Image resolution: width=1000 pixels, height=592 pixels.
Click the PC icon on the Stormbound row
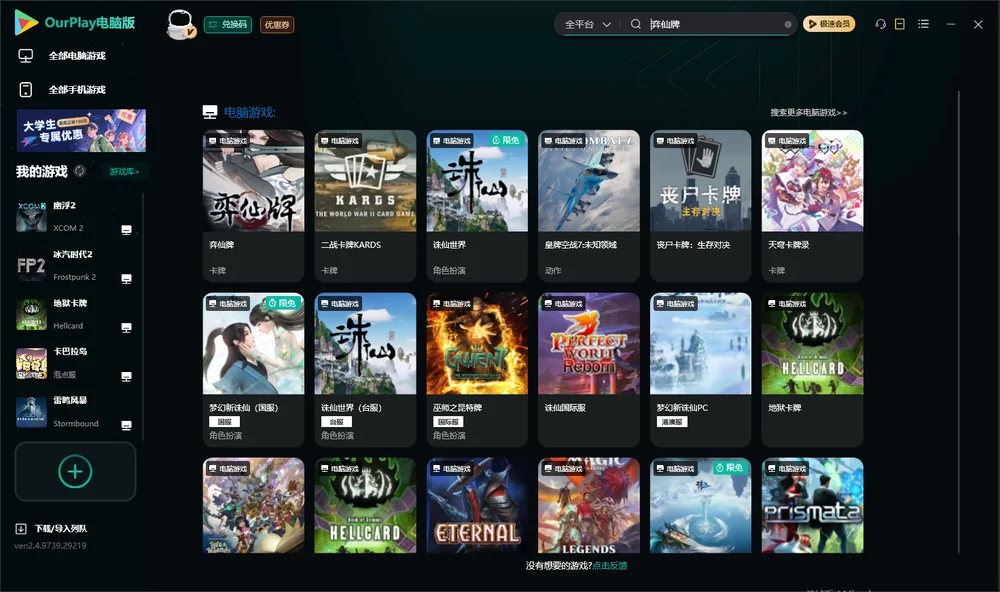point(126,426)
